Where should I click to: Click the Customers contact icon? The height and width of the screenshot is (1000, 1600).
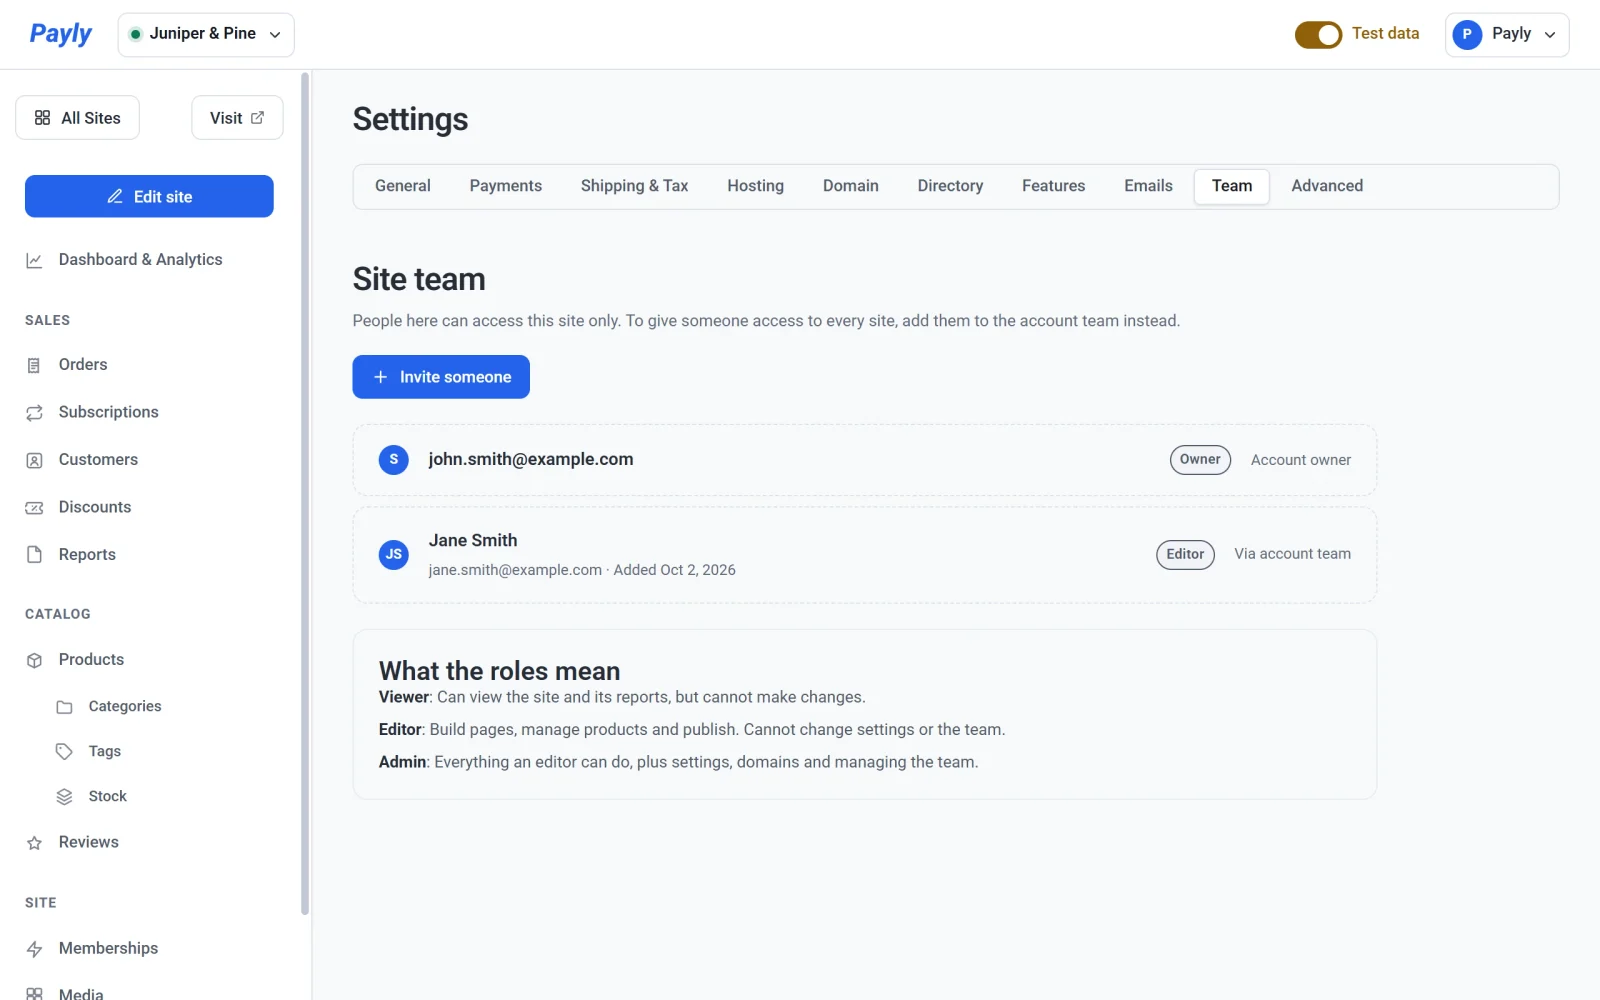click(x=34, y=460)
